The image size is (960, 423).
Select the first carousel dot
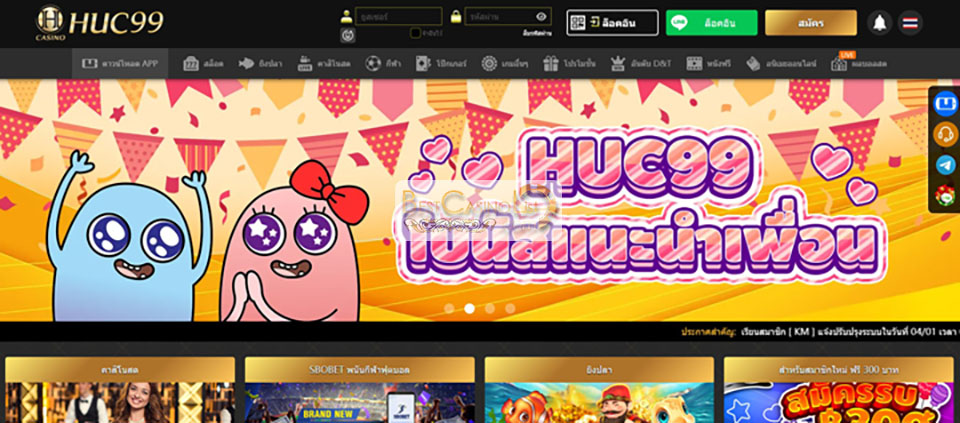pos(449,309)
